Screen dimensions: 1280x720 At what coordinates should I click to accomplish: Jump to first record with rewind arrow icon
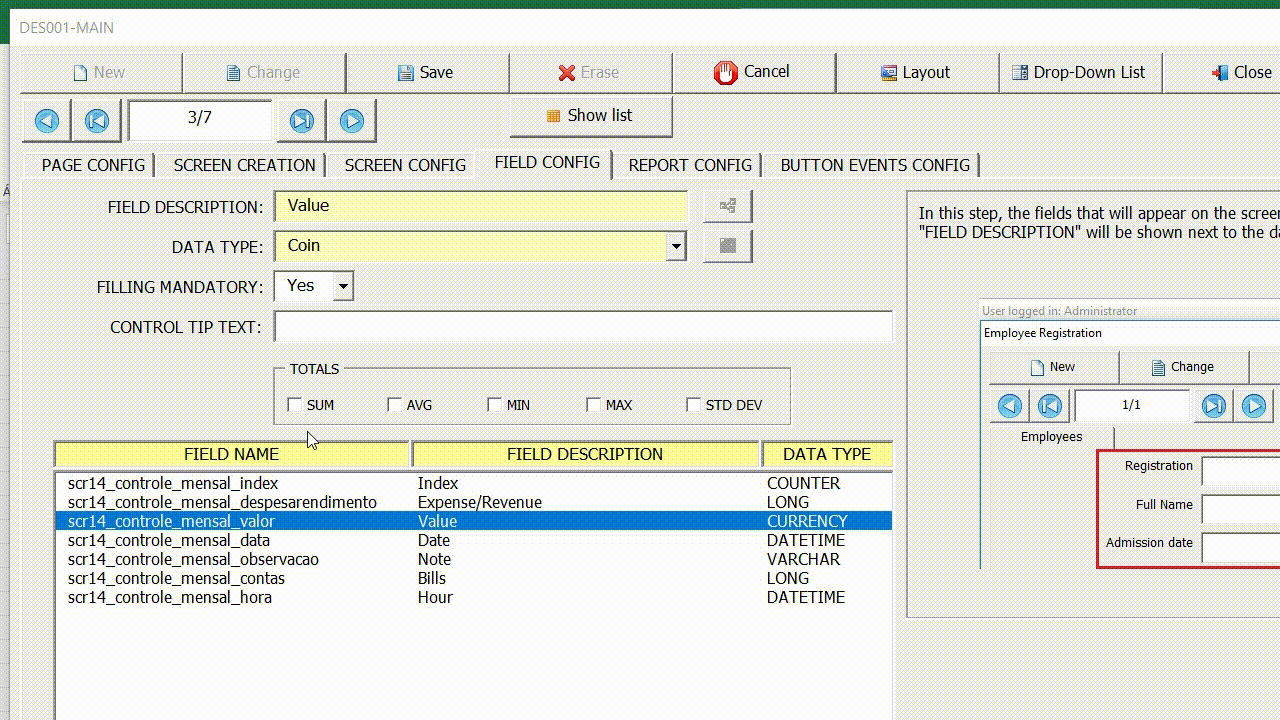point(96,120)
